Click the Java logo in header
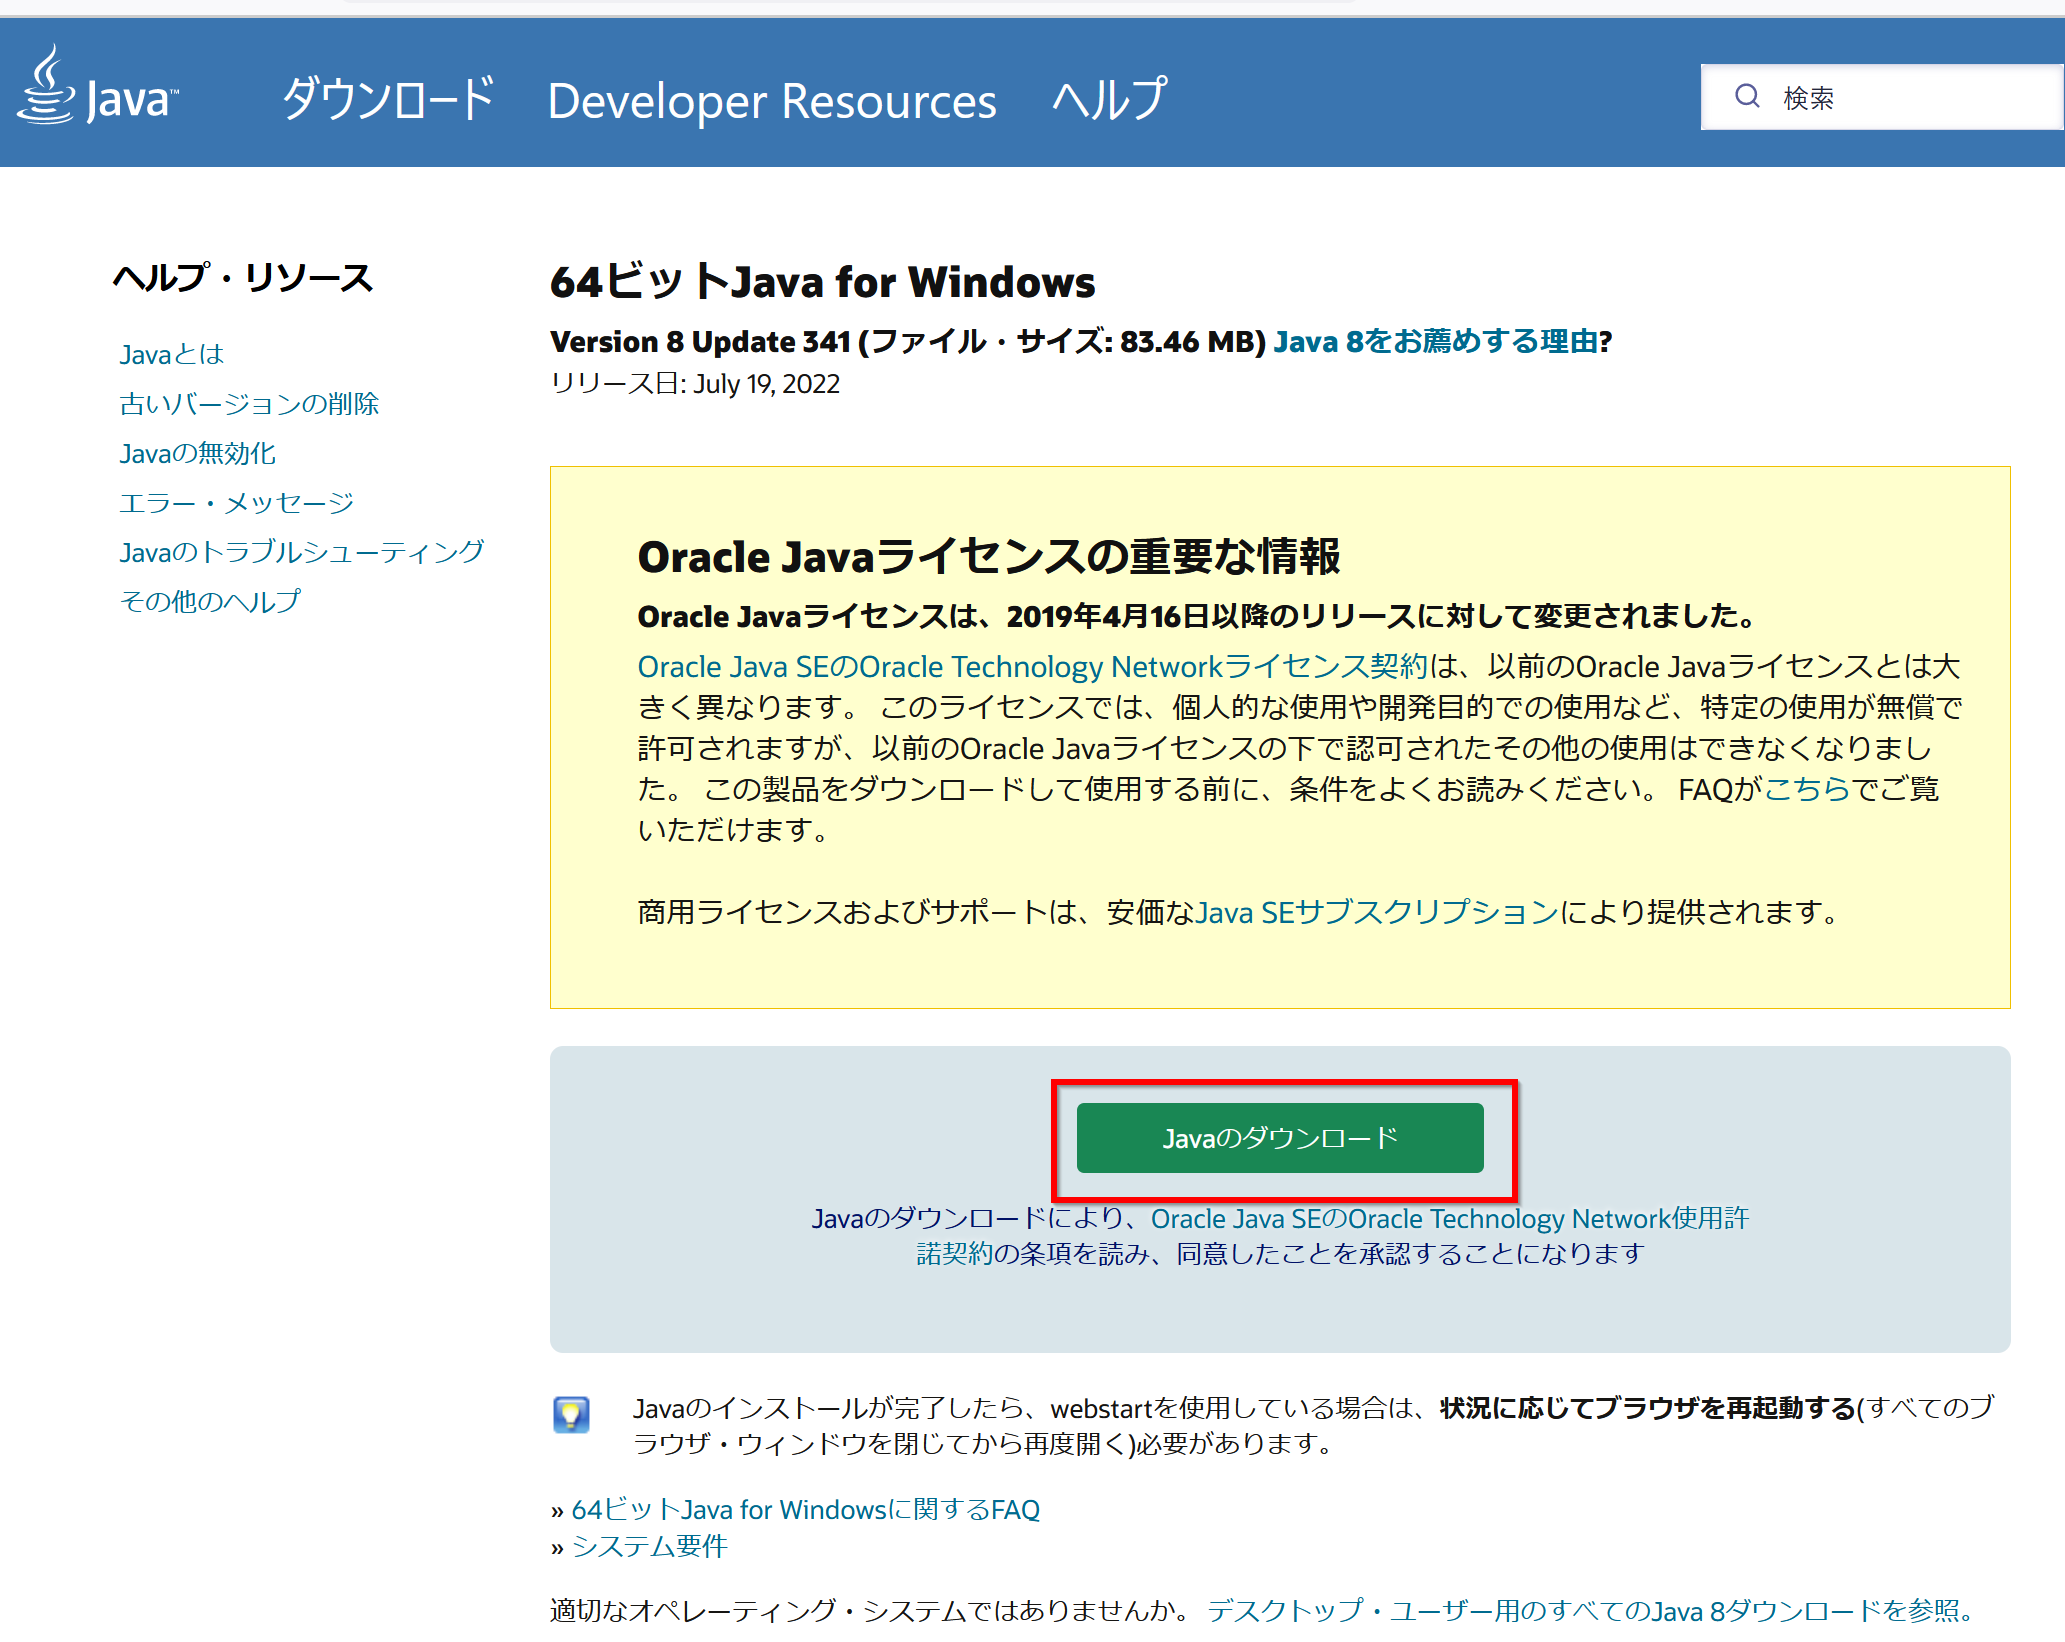The width and height of the screenshot is (2065, 1642). click(97, 86)
